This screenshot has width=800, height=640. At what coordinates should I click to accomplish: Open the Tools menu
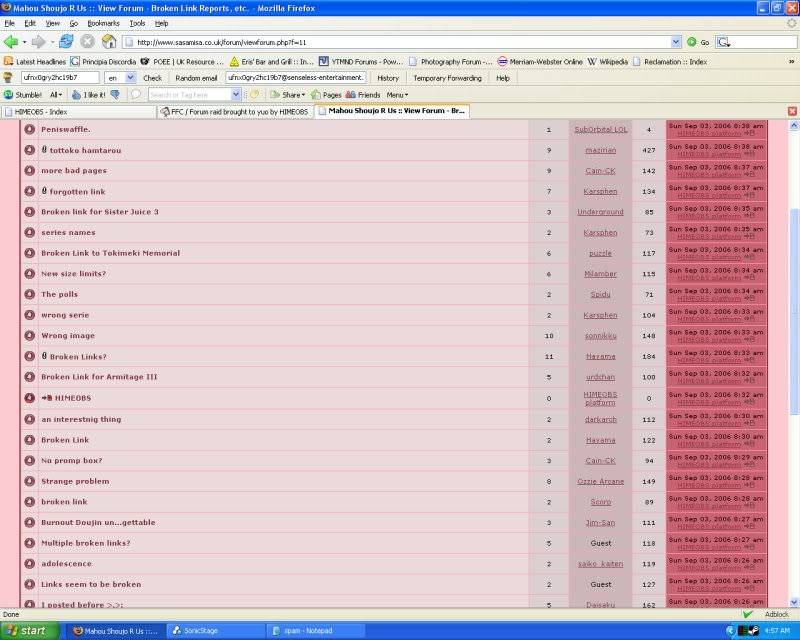[137, 23]
